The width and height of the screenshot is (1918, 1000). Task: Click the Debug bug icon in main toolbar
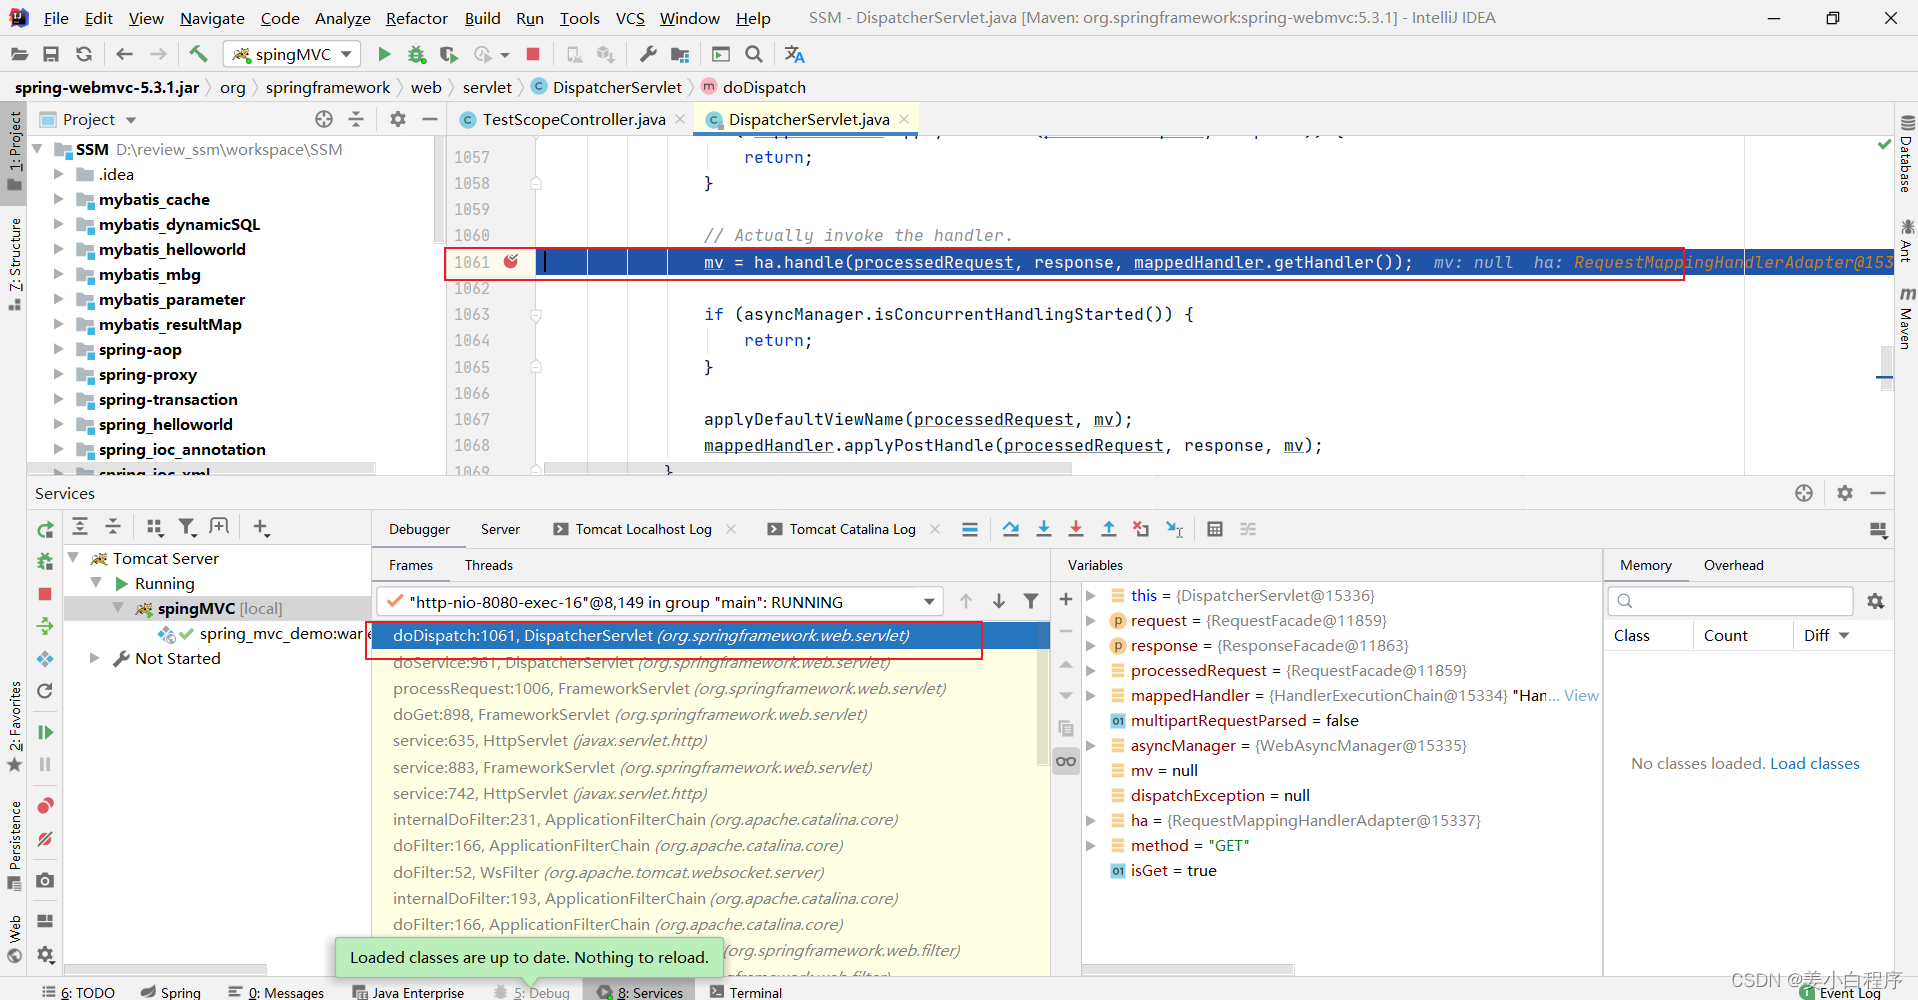point(416,54)
